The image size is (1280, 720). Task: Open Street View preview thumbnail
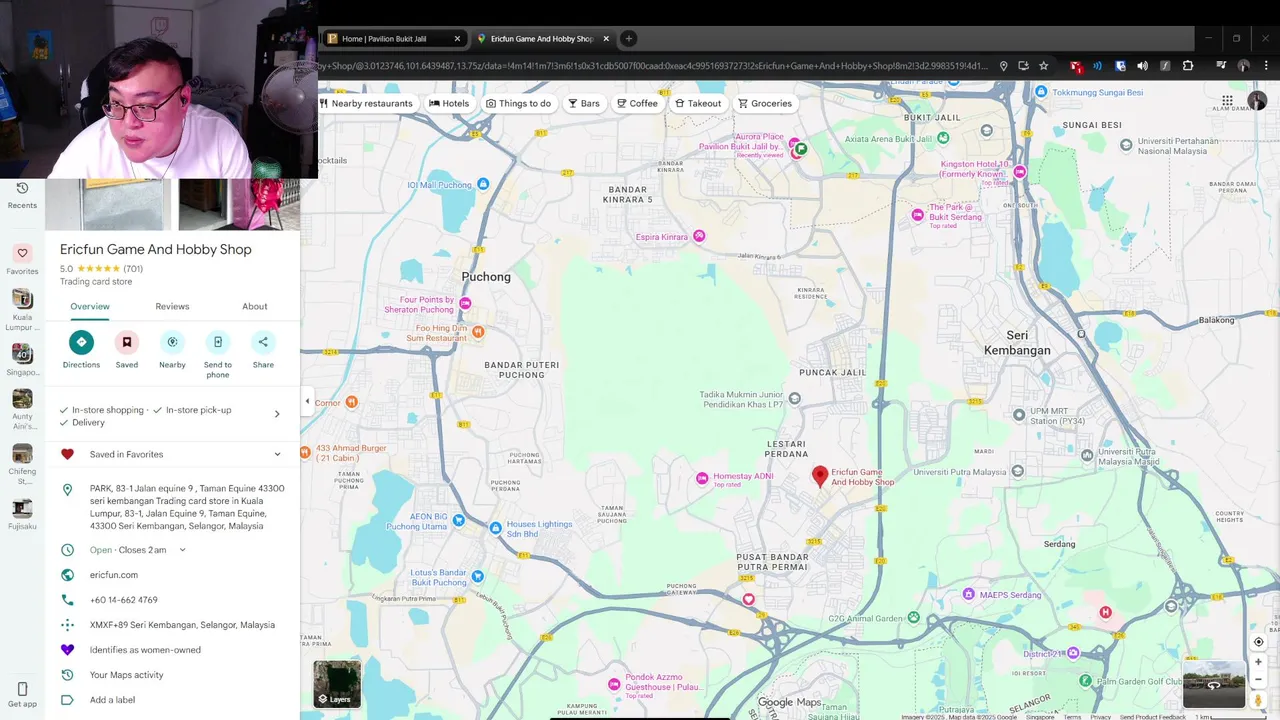pyautogui.click(x=1214, y=684)
